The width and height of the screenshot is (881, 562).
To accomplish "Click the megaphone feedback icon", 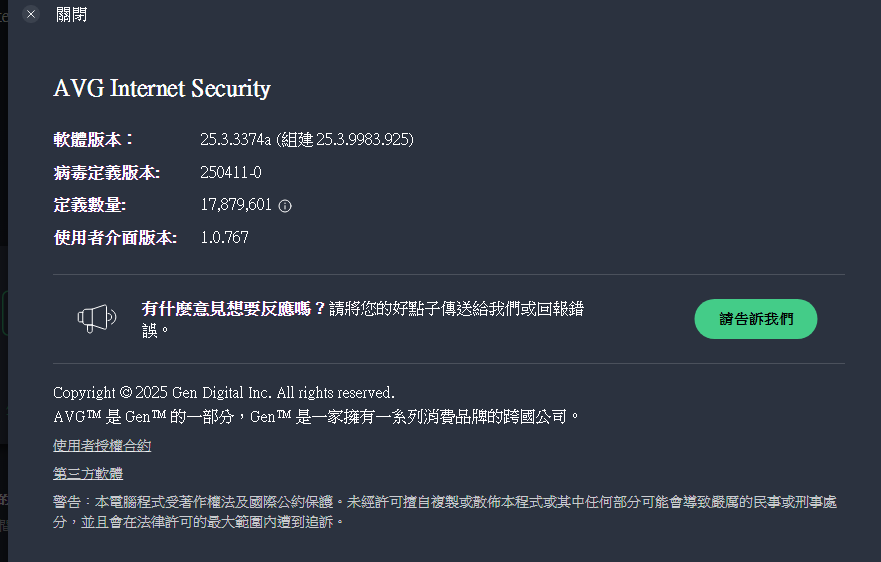I will [x=97, y=319].
